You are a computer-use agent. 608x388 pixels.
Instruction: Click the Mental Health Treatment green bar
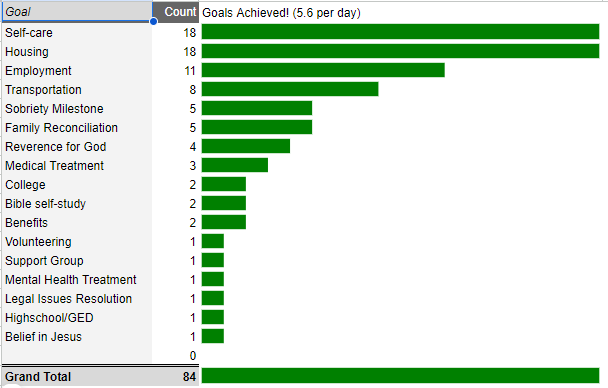[212, 279]
